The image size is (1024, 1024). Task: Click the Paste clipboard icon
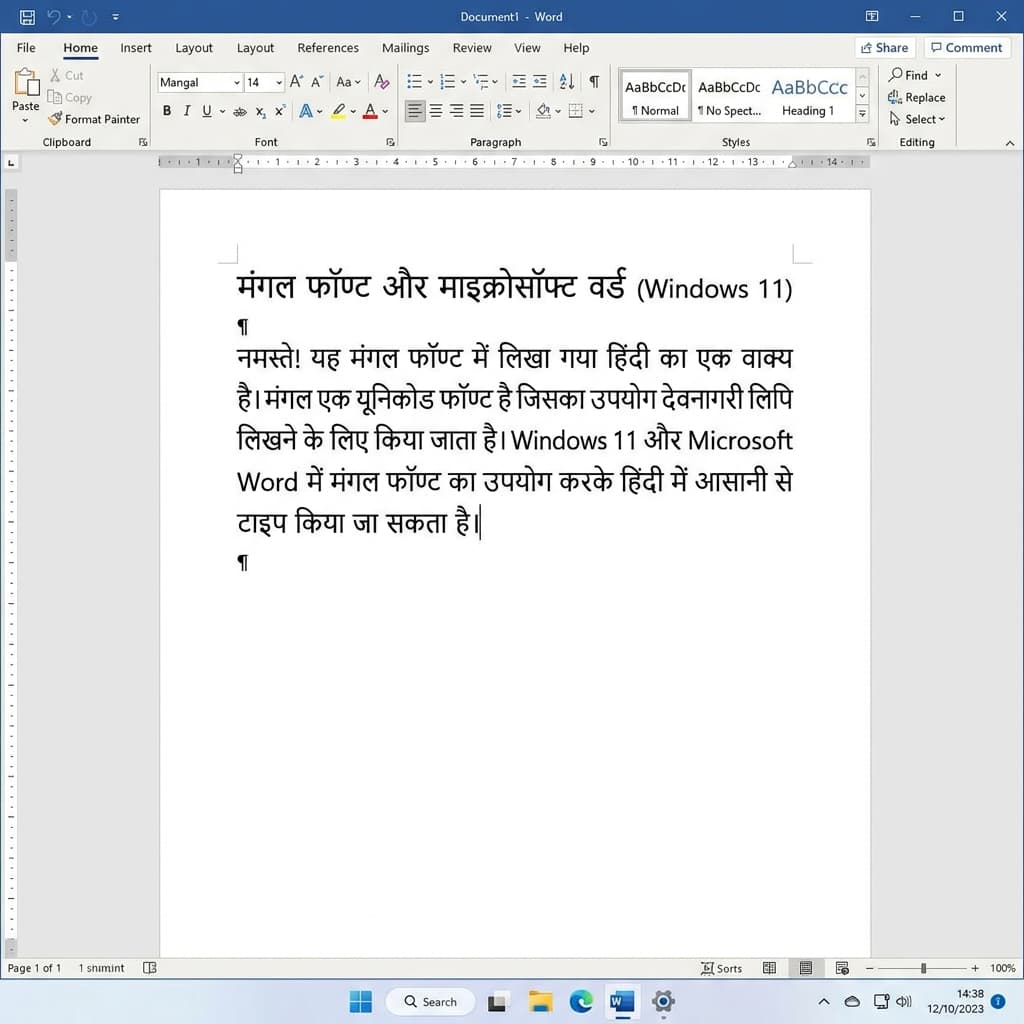[x=26, y=83]
